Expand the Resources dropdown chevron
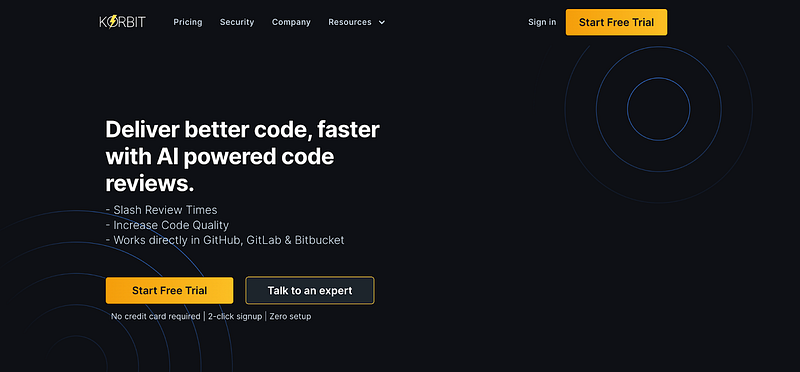Viewport: 800px width, 372px height. (382, 22)
